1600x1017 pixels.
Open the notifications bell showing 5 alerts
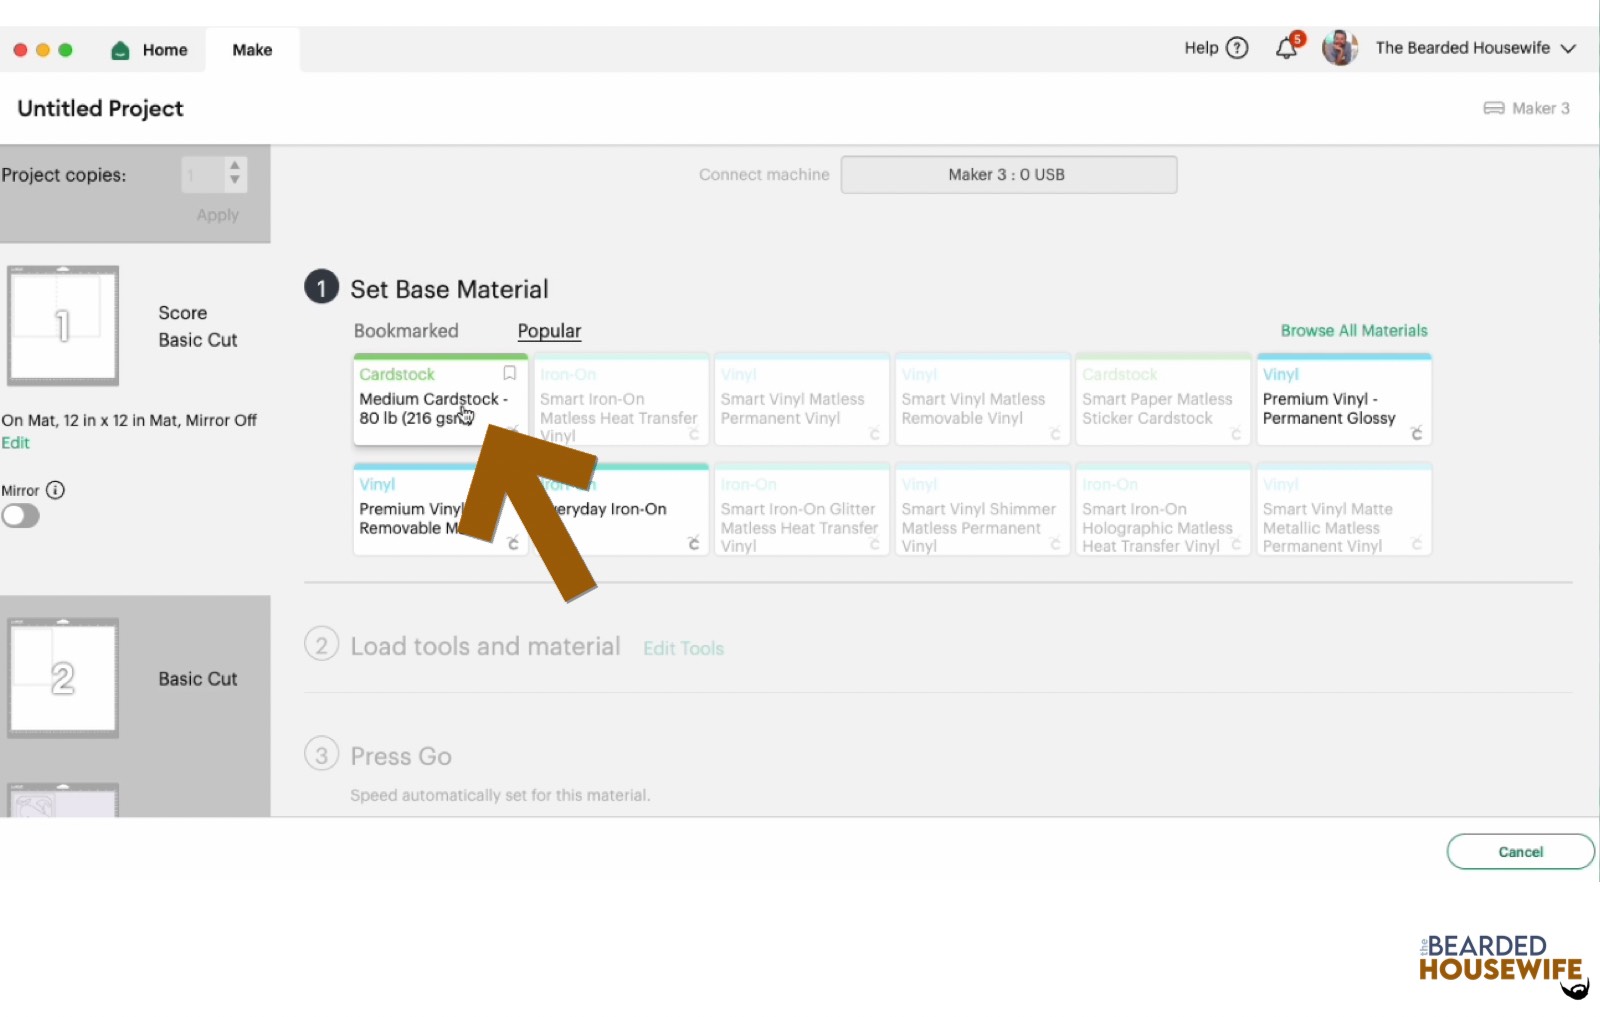[1286, 47]
